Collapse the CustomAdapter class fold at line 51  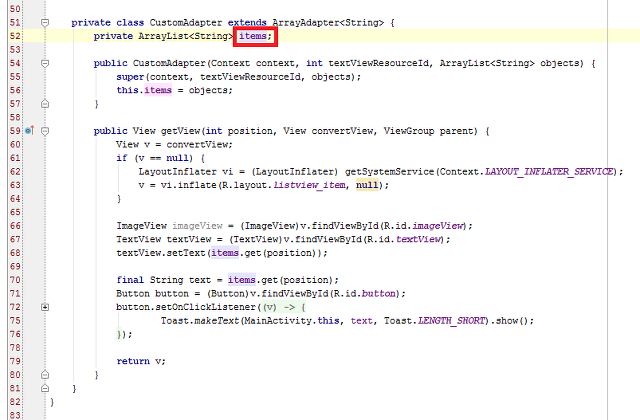click(45, 23)
